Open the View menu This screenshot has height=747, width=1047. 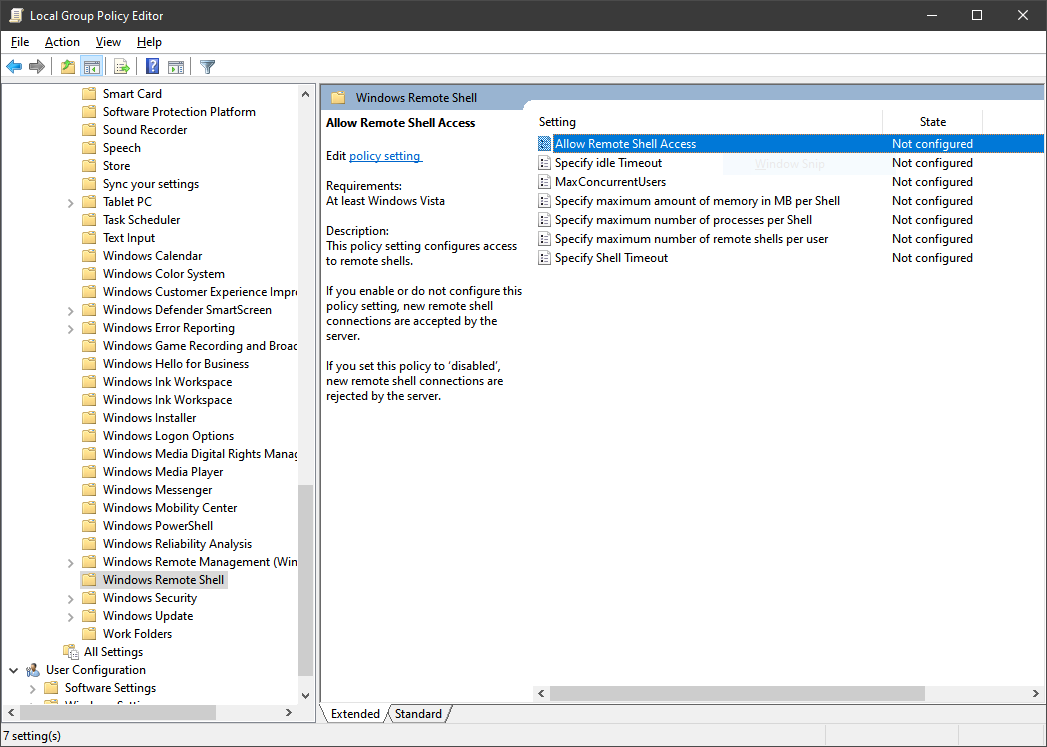(108, 42)
